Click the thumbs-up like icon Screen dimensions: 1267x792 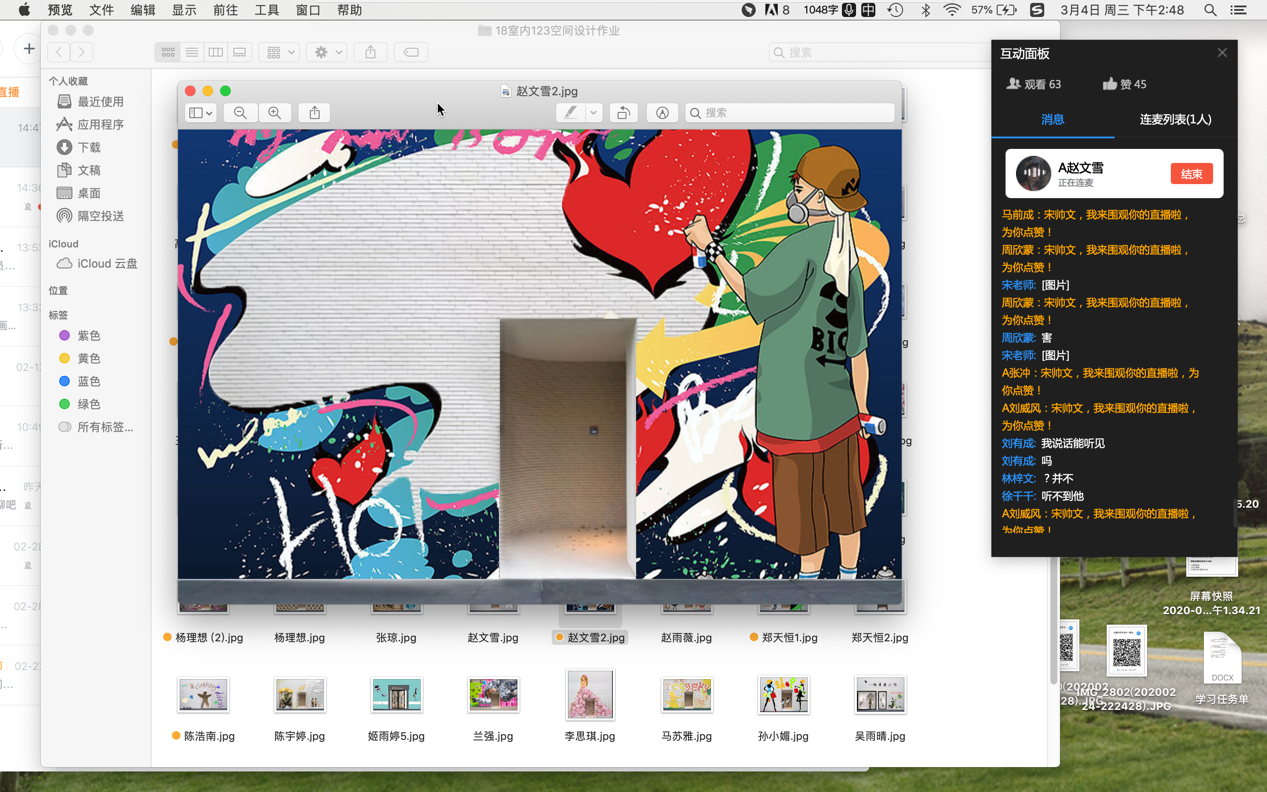(1109, 84)
